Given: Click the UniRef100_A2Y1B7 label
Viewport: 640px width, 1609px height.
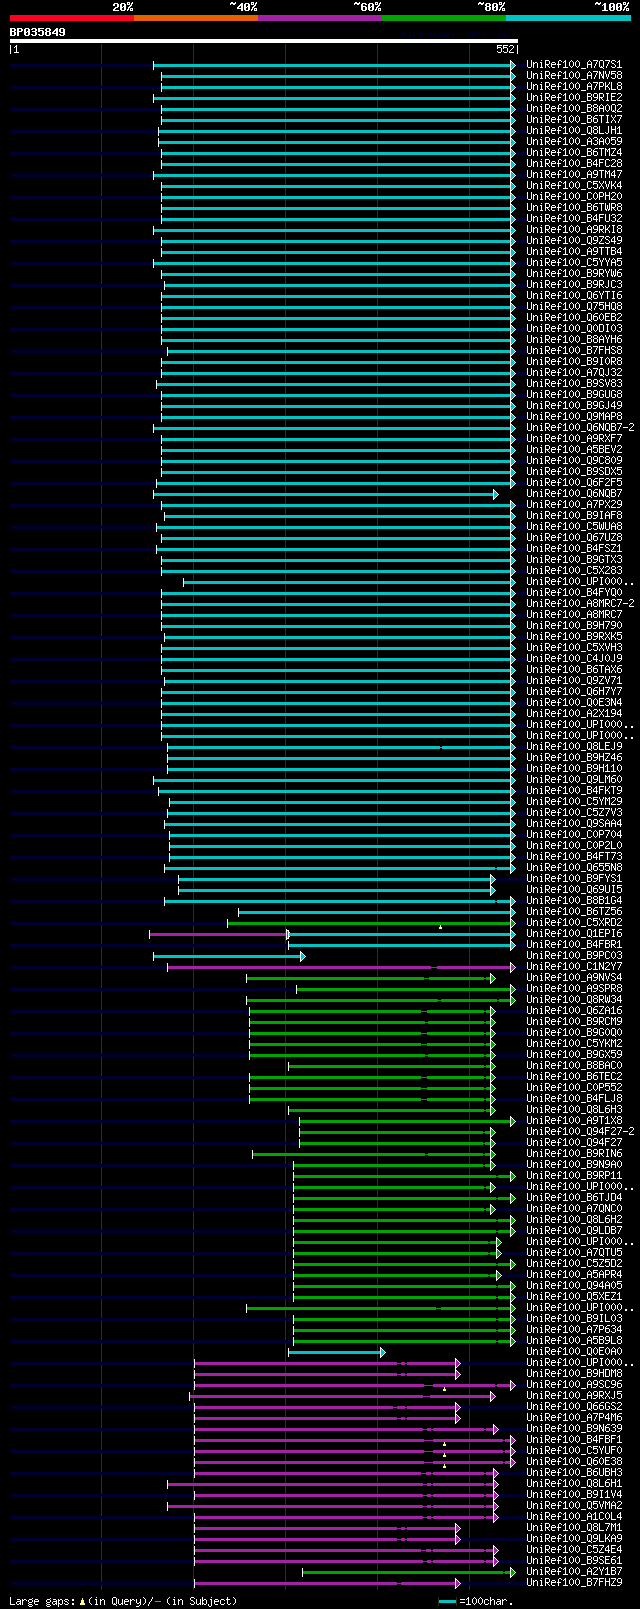Looking at the screenshot, I should 574,1572.
